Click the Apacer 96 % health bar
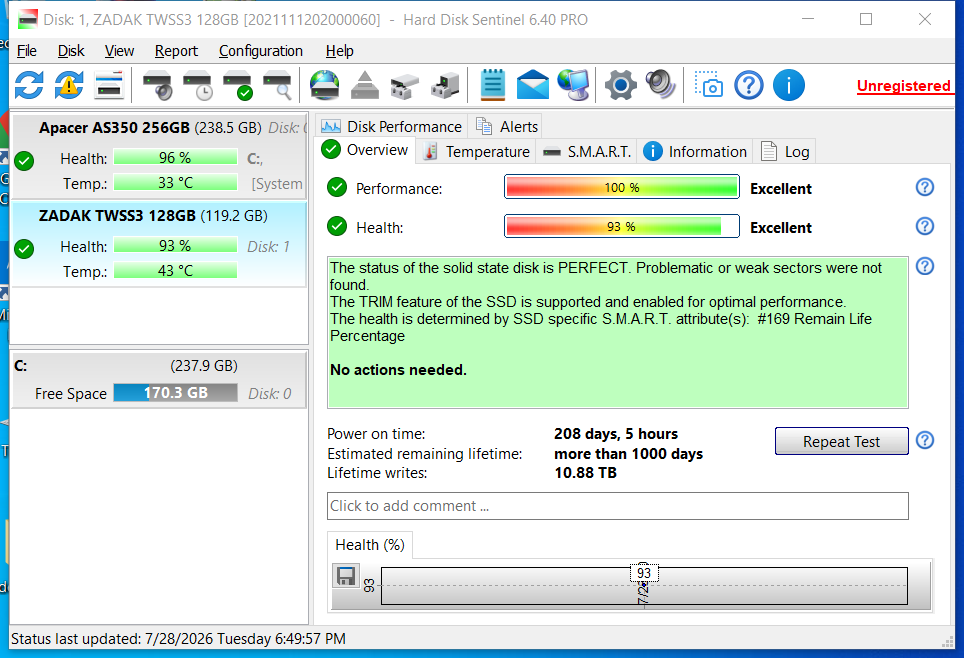964x658 pixels. (175, 157)
